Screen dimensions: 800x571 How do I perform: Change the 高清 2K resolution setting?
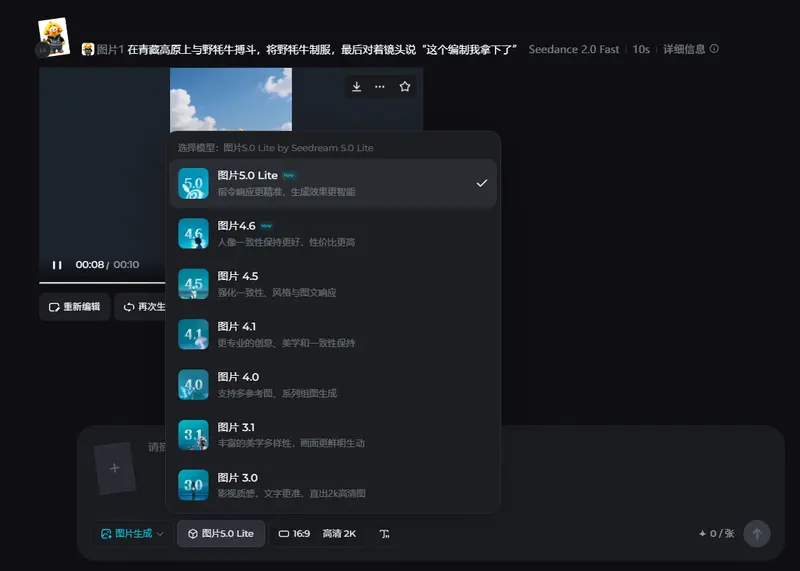pos(339,534)
